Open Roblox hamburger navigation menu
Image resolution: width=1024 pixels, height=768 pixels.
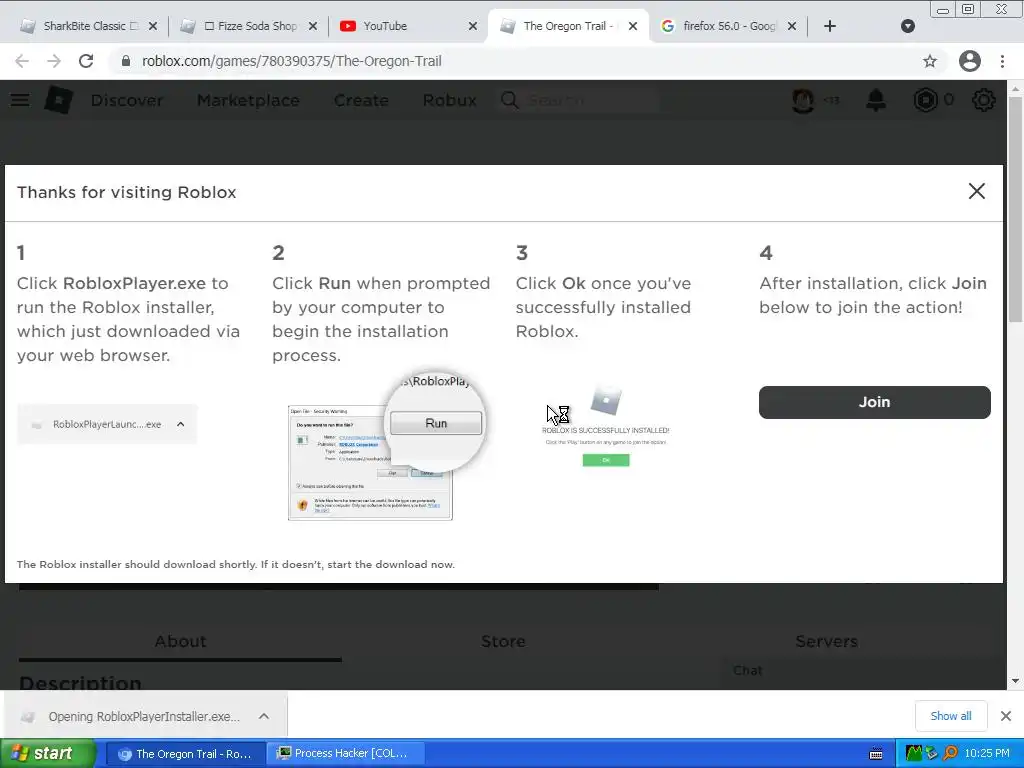20,100
